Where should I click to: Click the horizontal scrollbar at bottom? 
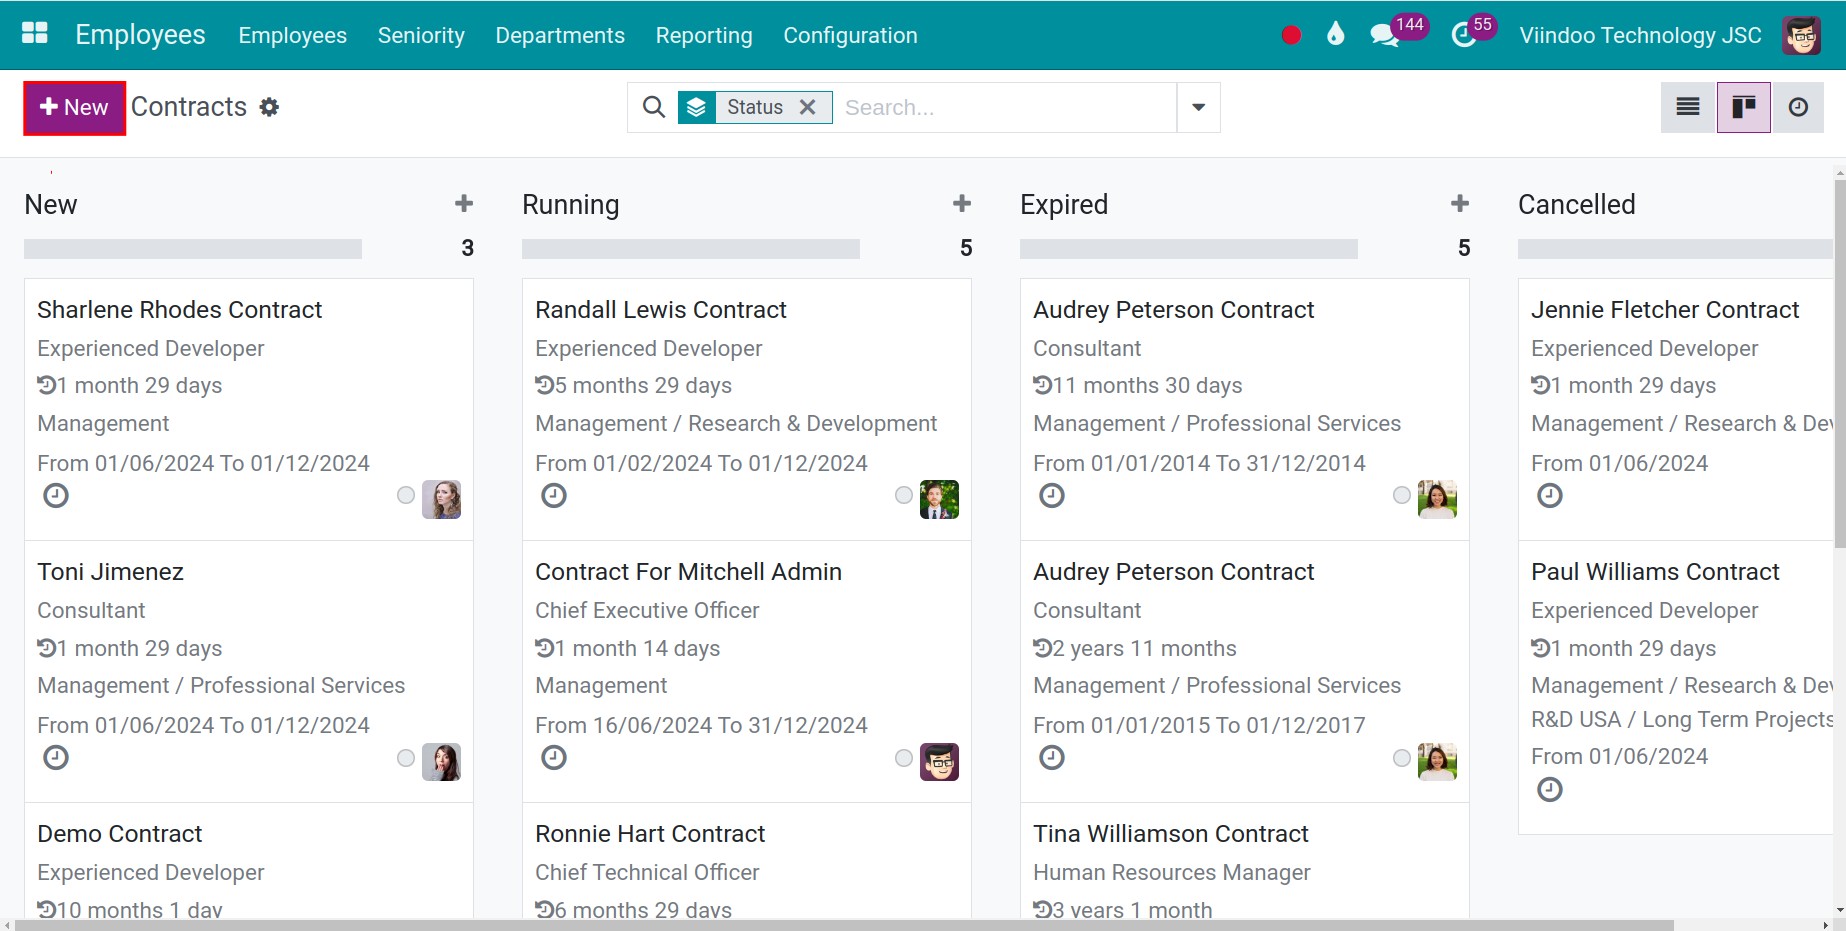(x=845, y=925)
